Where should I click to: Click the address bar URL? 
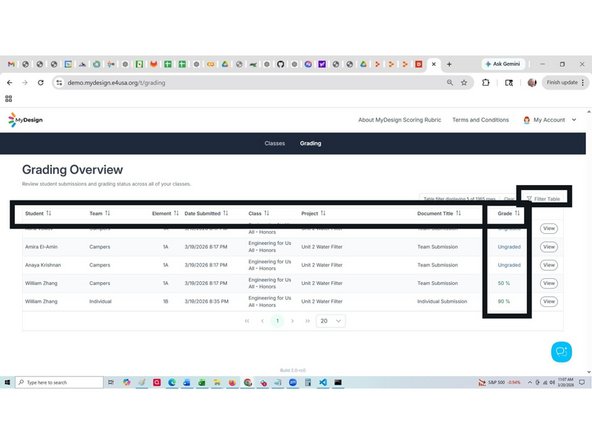[116, 83]
